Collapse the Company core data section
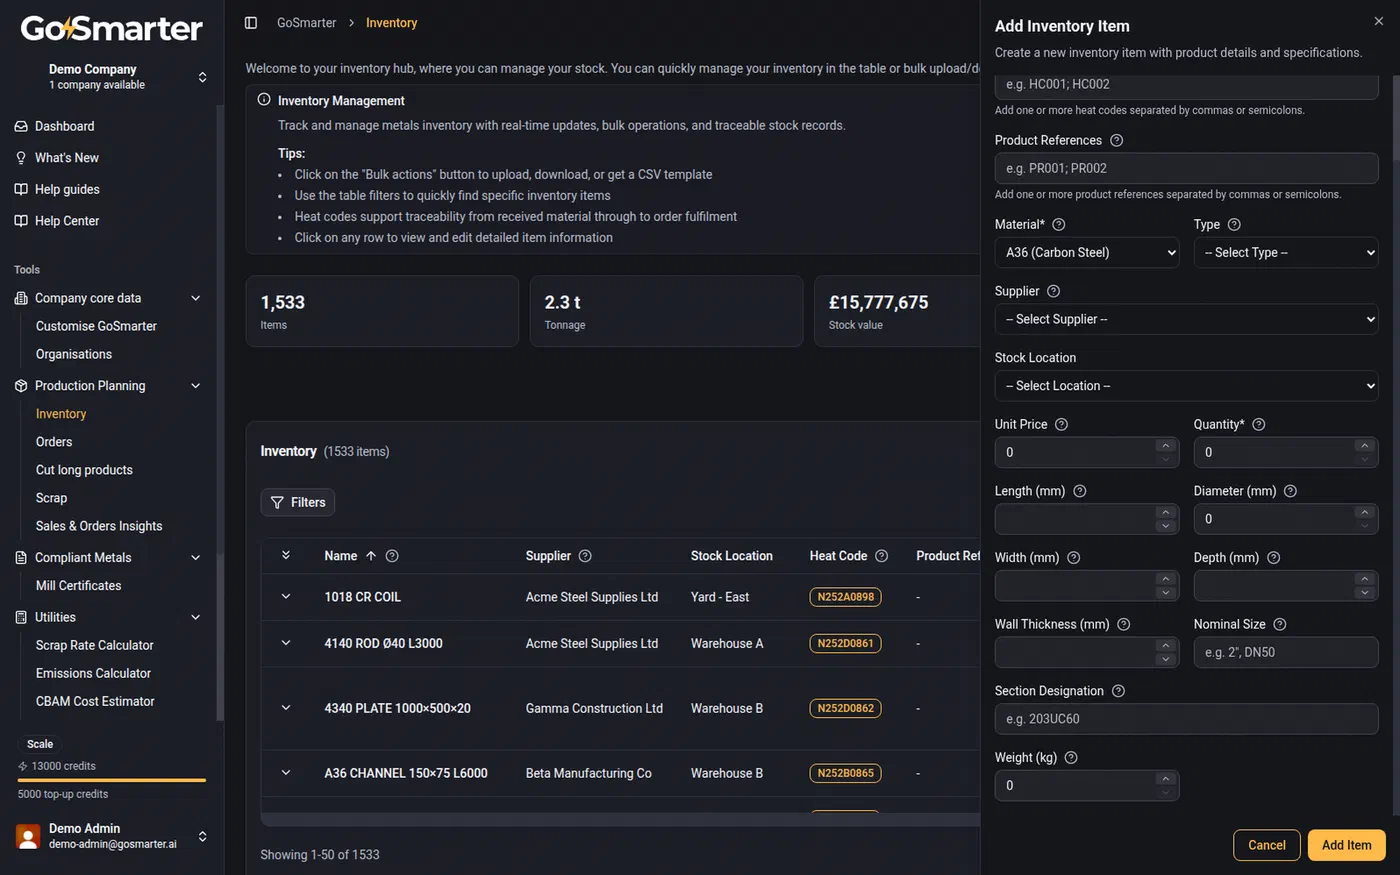Image resolution: width=1400 pixels, height=875 pixels. (196, 298)
